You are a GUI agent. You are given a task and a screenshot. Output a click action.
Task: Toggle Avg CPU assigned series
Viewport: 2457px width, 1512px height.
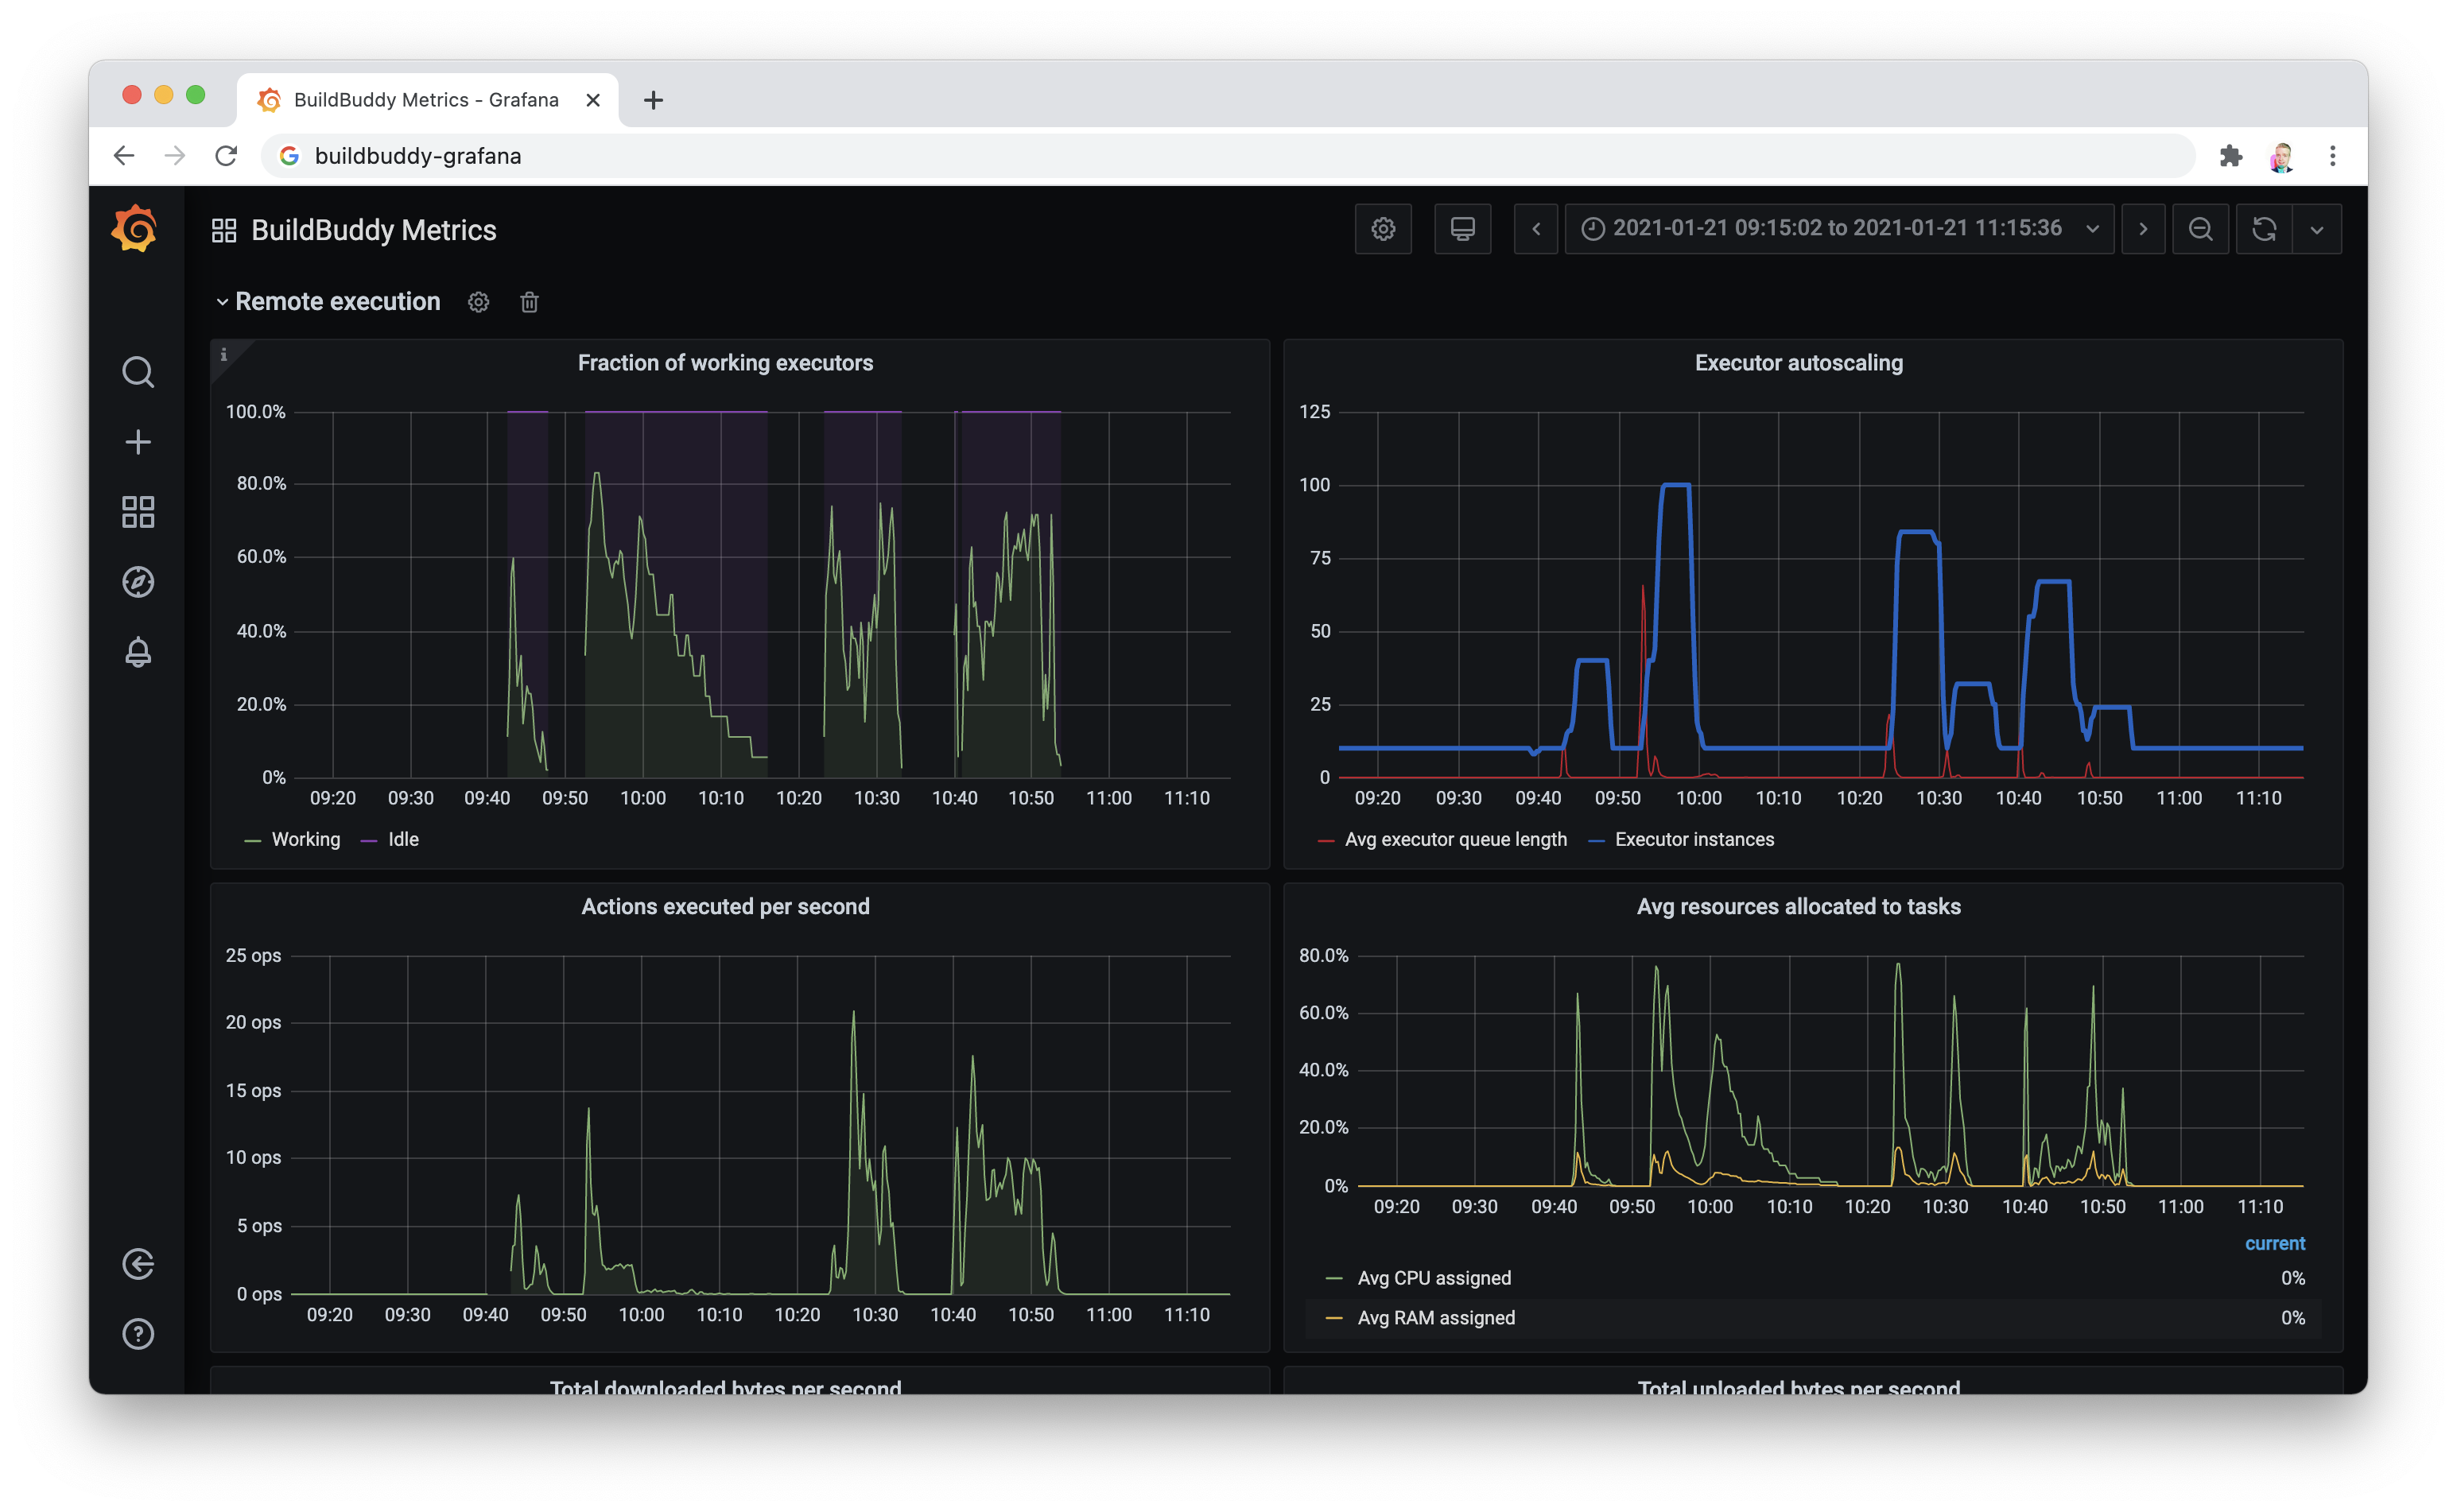[x=1434, y=1279]
